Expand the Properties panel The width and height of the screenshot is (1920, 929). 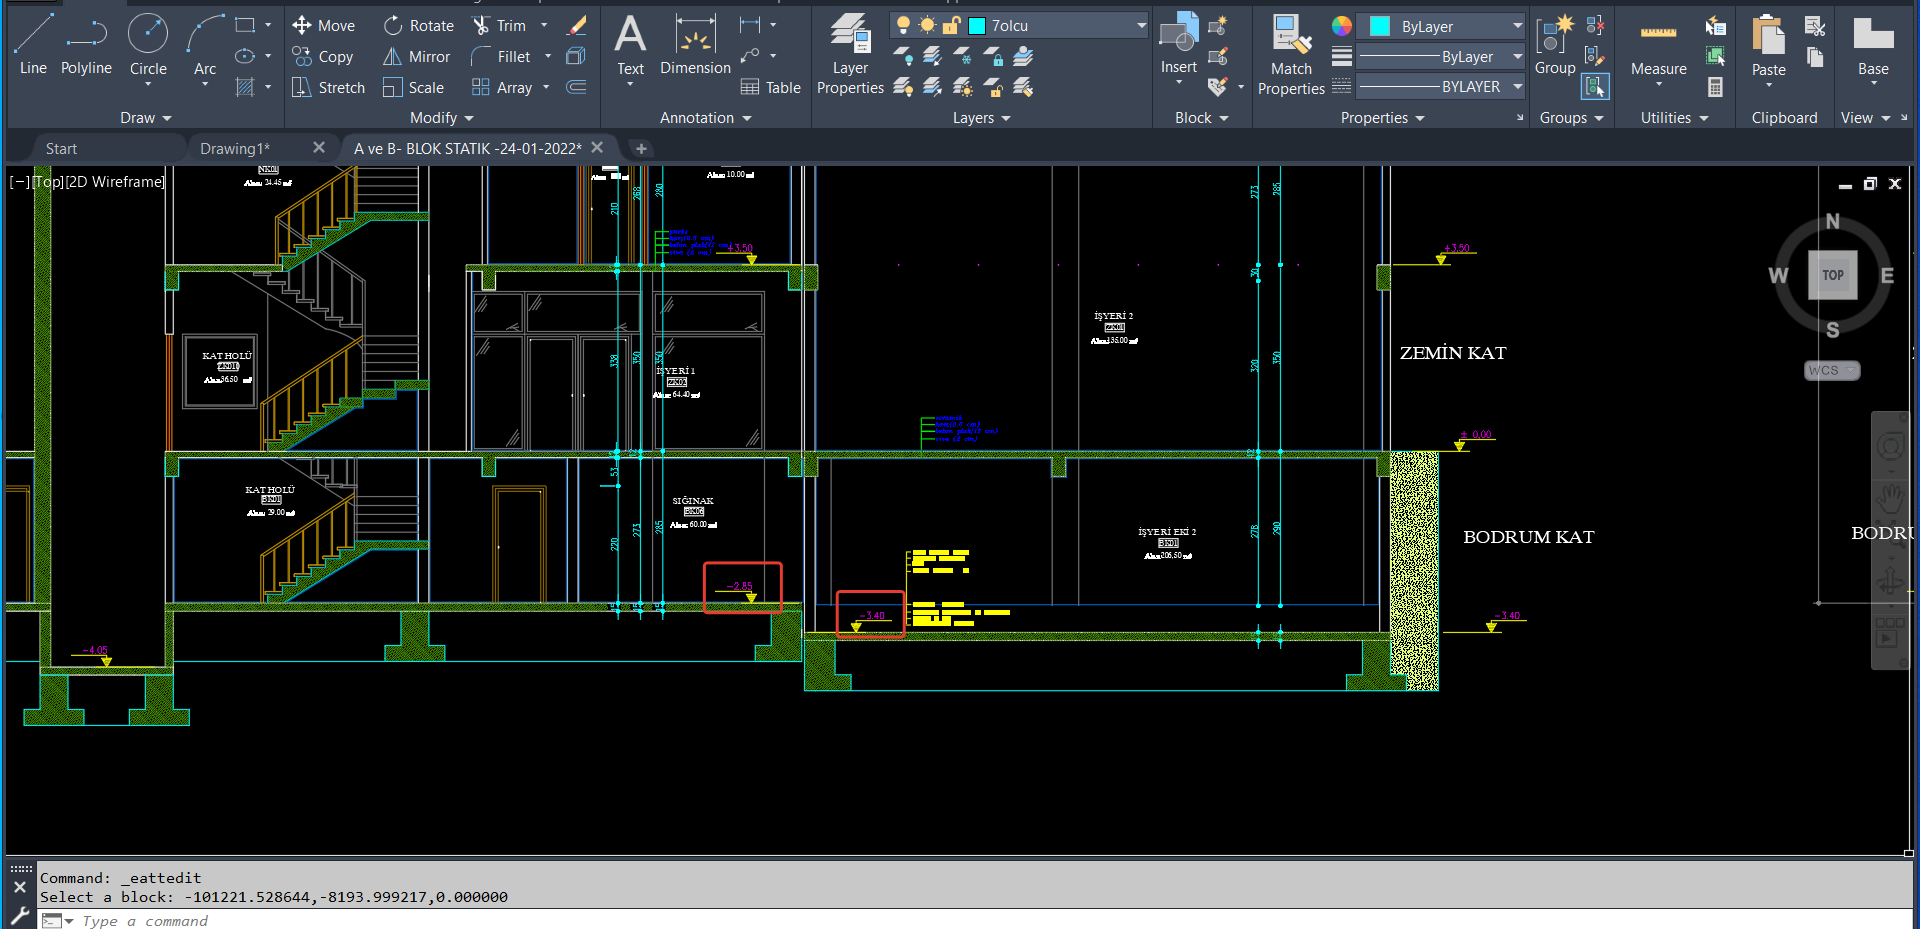pyautogui.click(x=1382, y=118)
